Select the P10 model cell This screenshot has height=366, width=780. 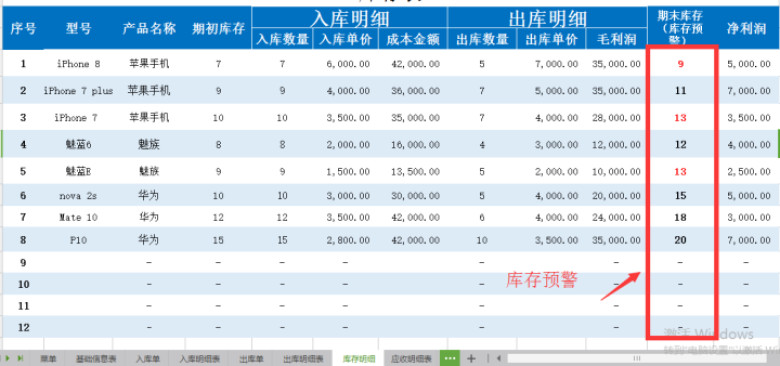[x=79, y=240]
